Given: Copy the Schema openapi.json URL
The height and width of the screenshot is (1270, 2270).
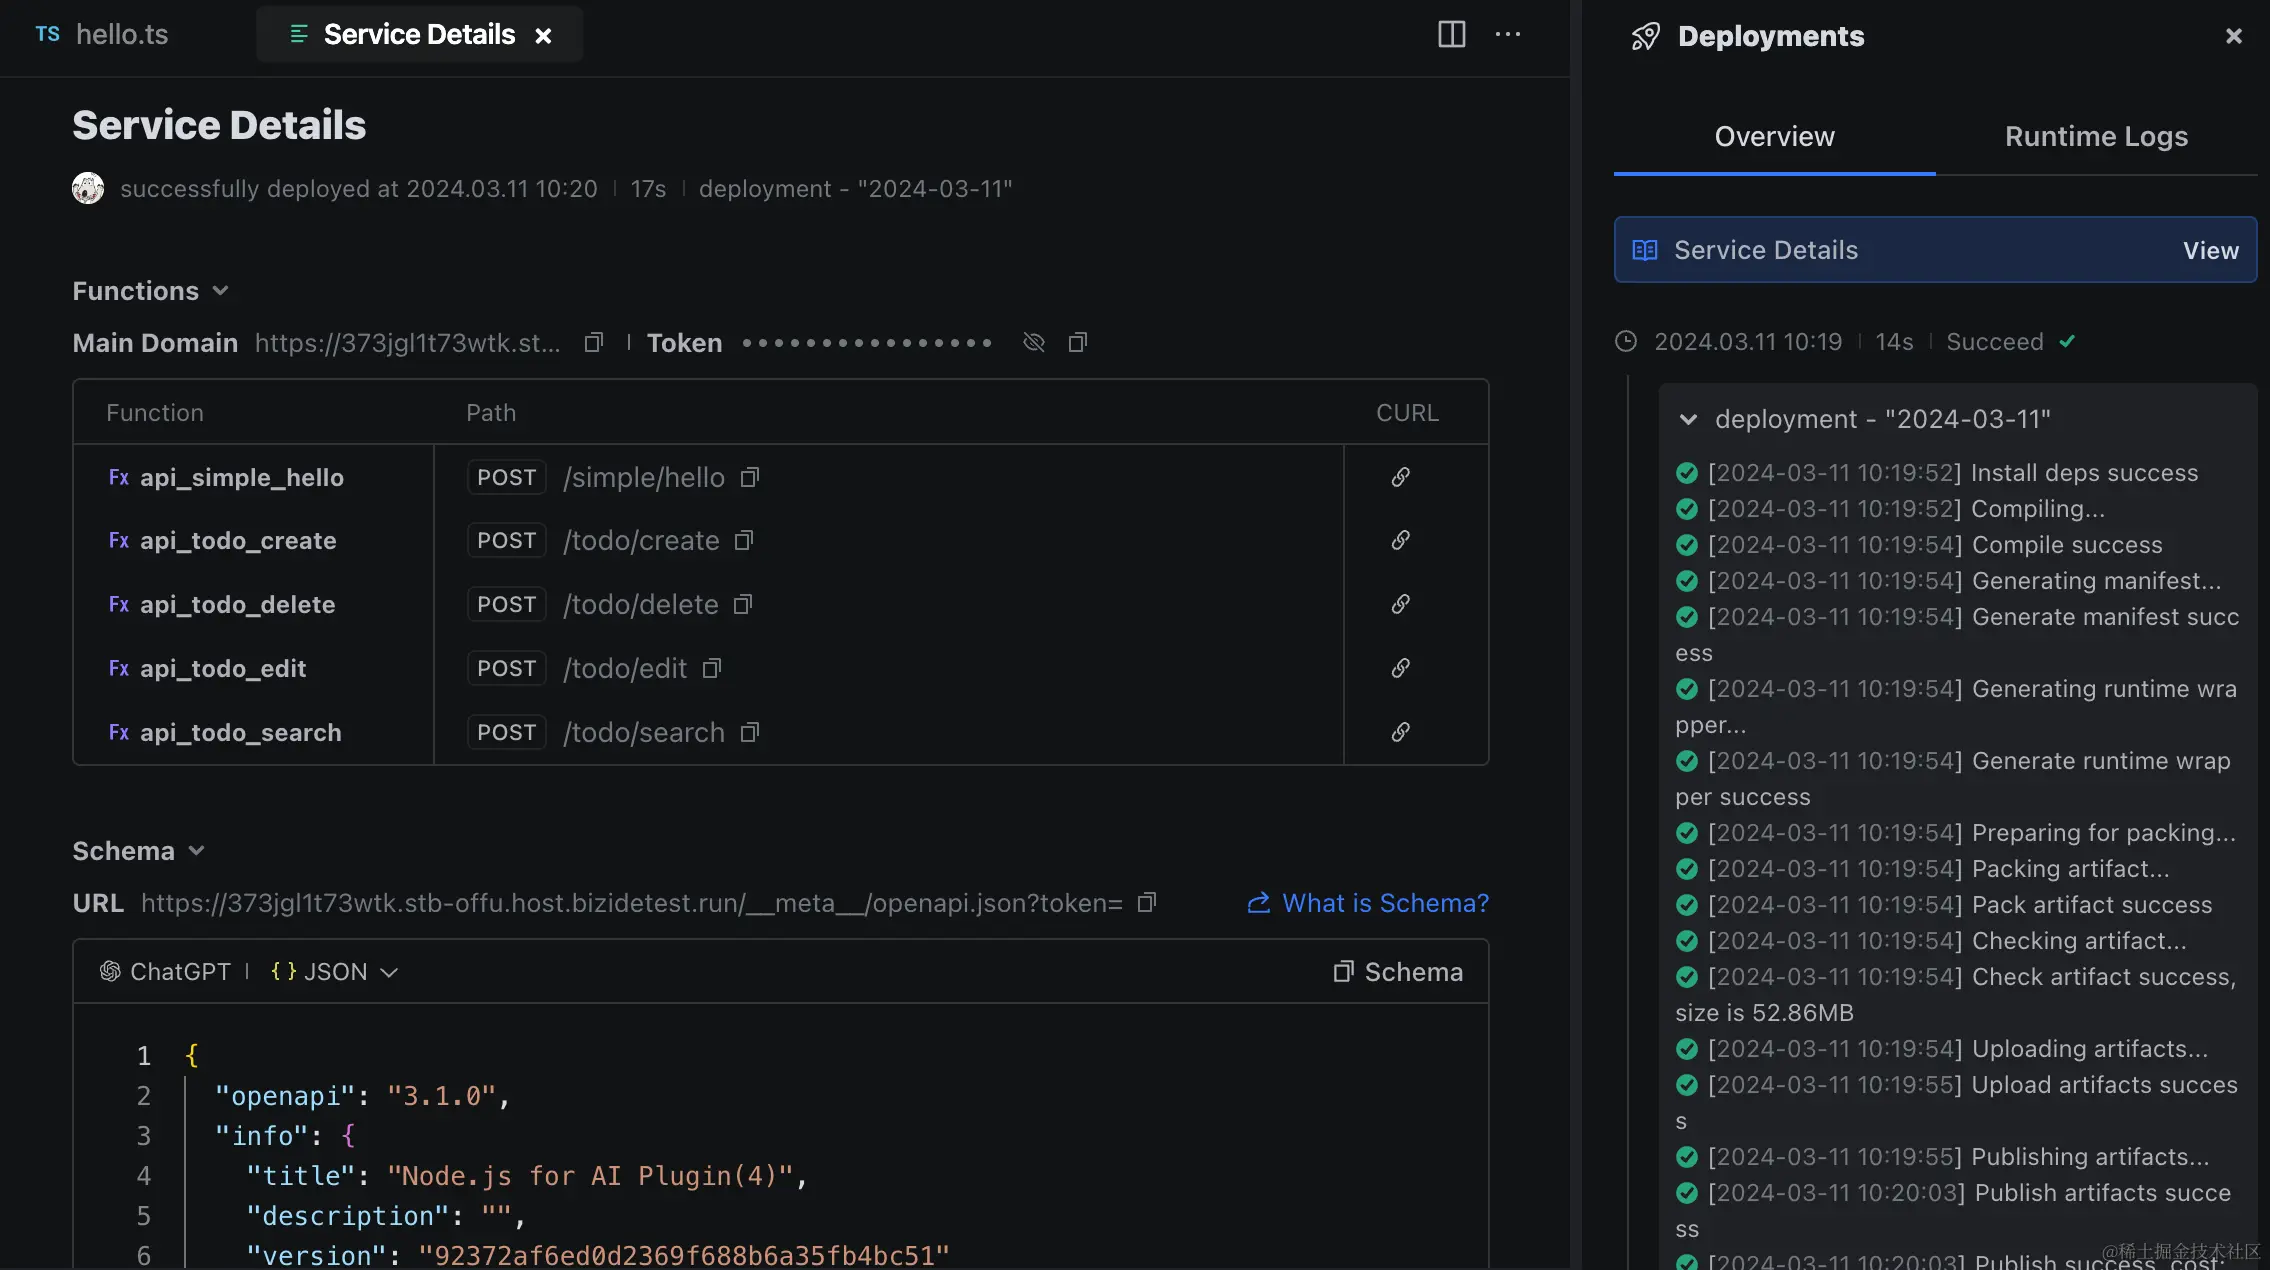Looking at the screenshot, I should pos(1146,903).
